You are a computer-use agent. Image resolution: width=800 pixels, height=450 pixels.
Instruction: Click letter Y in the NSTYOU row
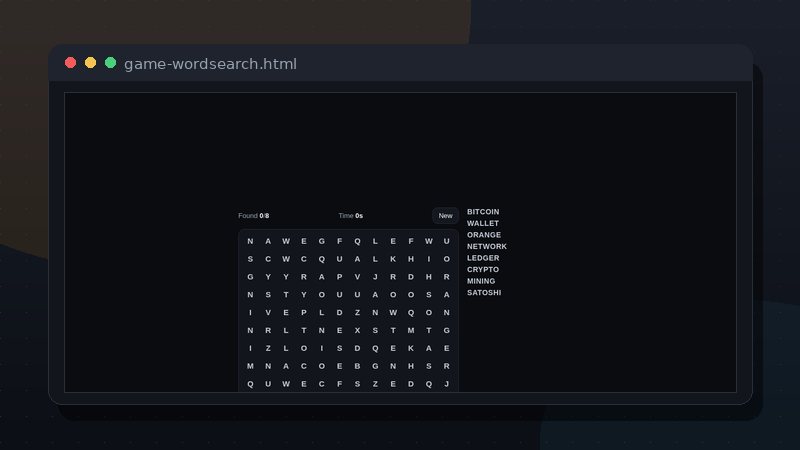[x=304, y=295]
